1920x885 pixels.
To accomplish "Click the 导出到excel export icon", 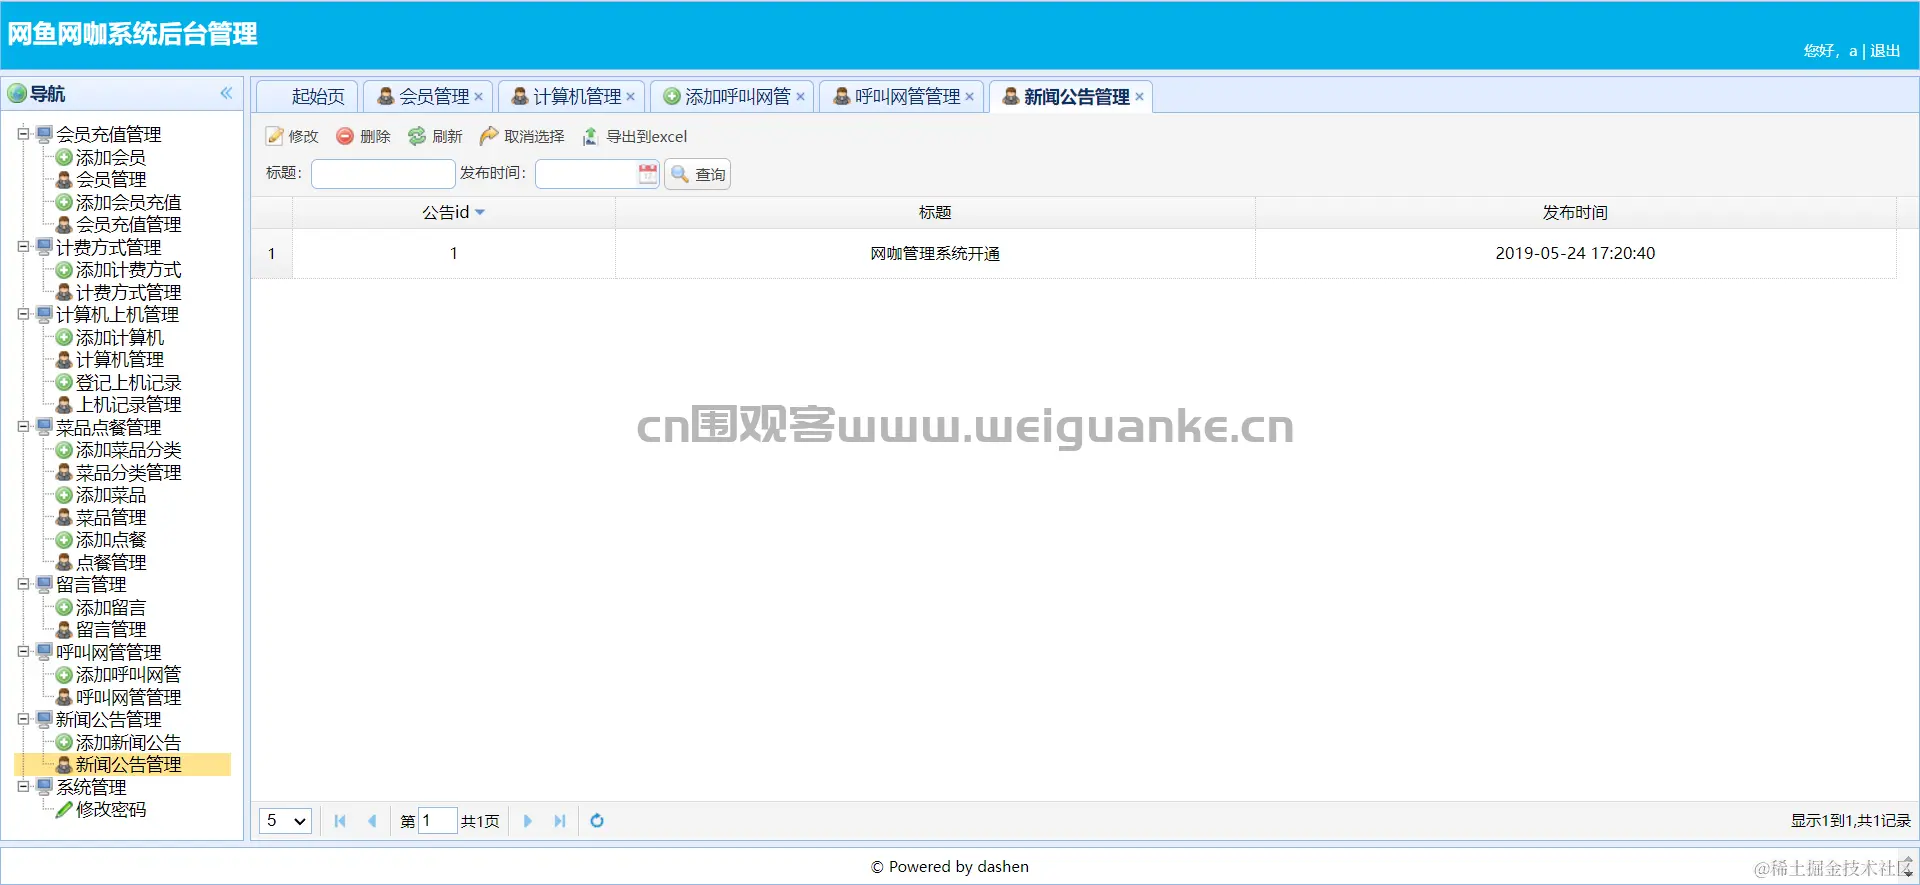I will pos(591,136).
